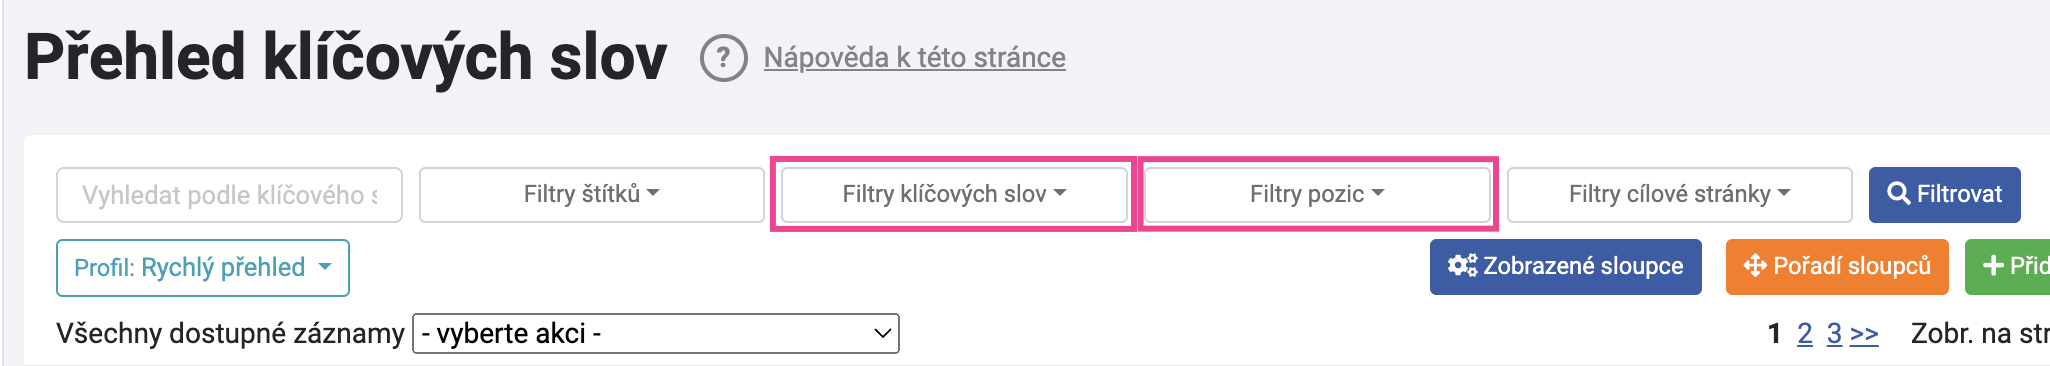Click the plus icon on green button
Screen dimensions: 2050x366
[1993, 266]
